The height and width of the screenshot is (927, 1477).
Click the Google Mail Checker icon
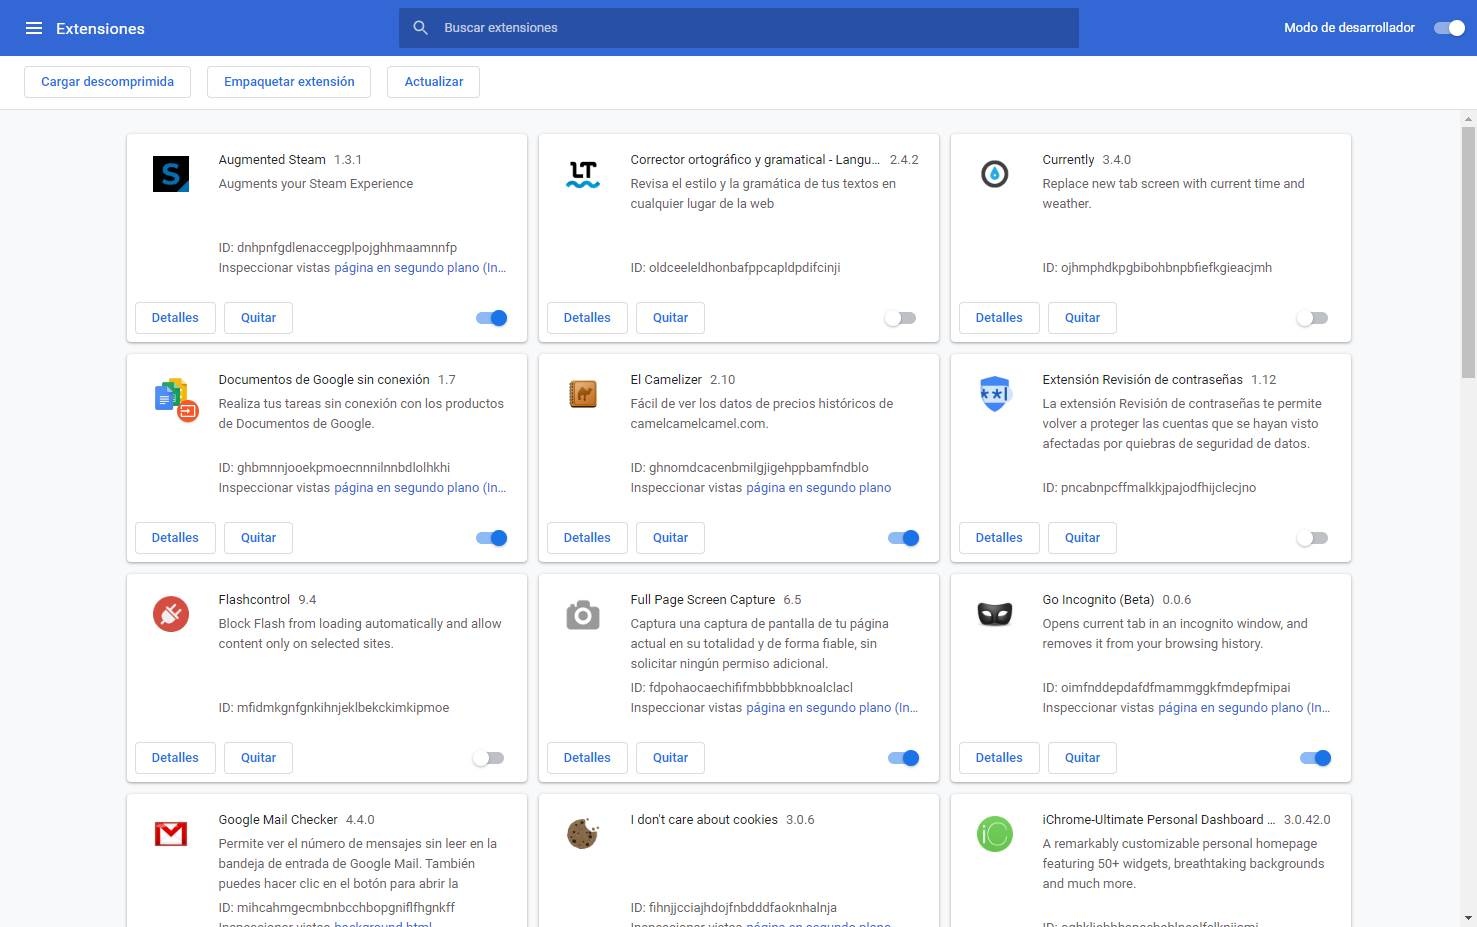171,833
